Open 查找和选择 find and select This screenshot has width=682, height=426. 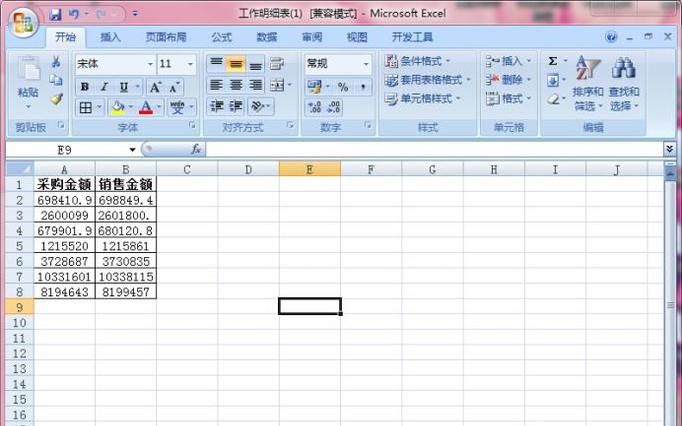(x=623, y=83)
